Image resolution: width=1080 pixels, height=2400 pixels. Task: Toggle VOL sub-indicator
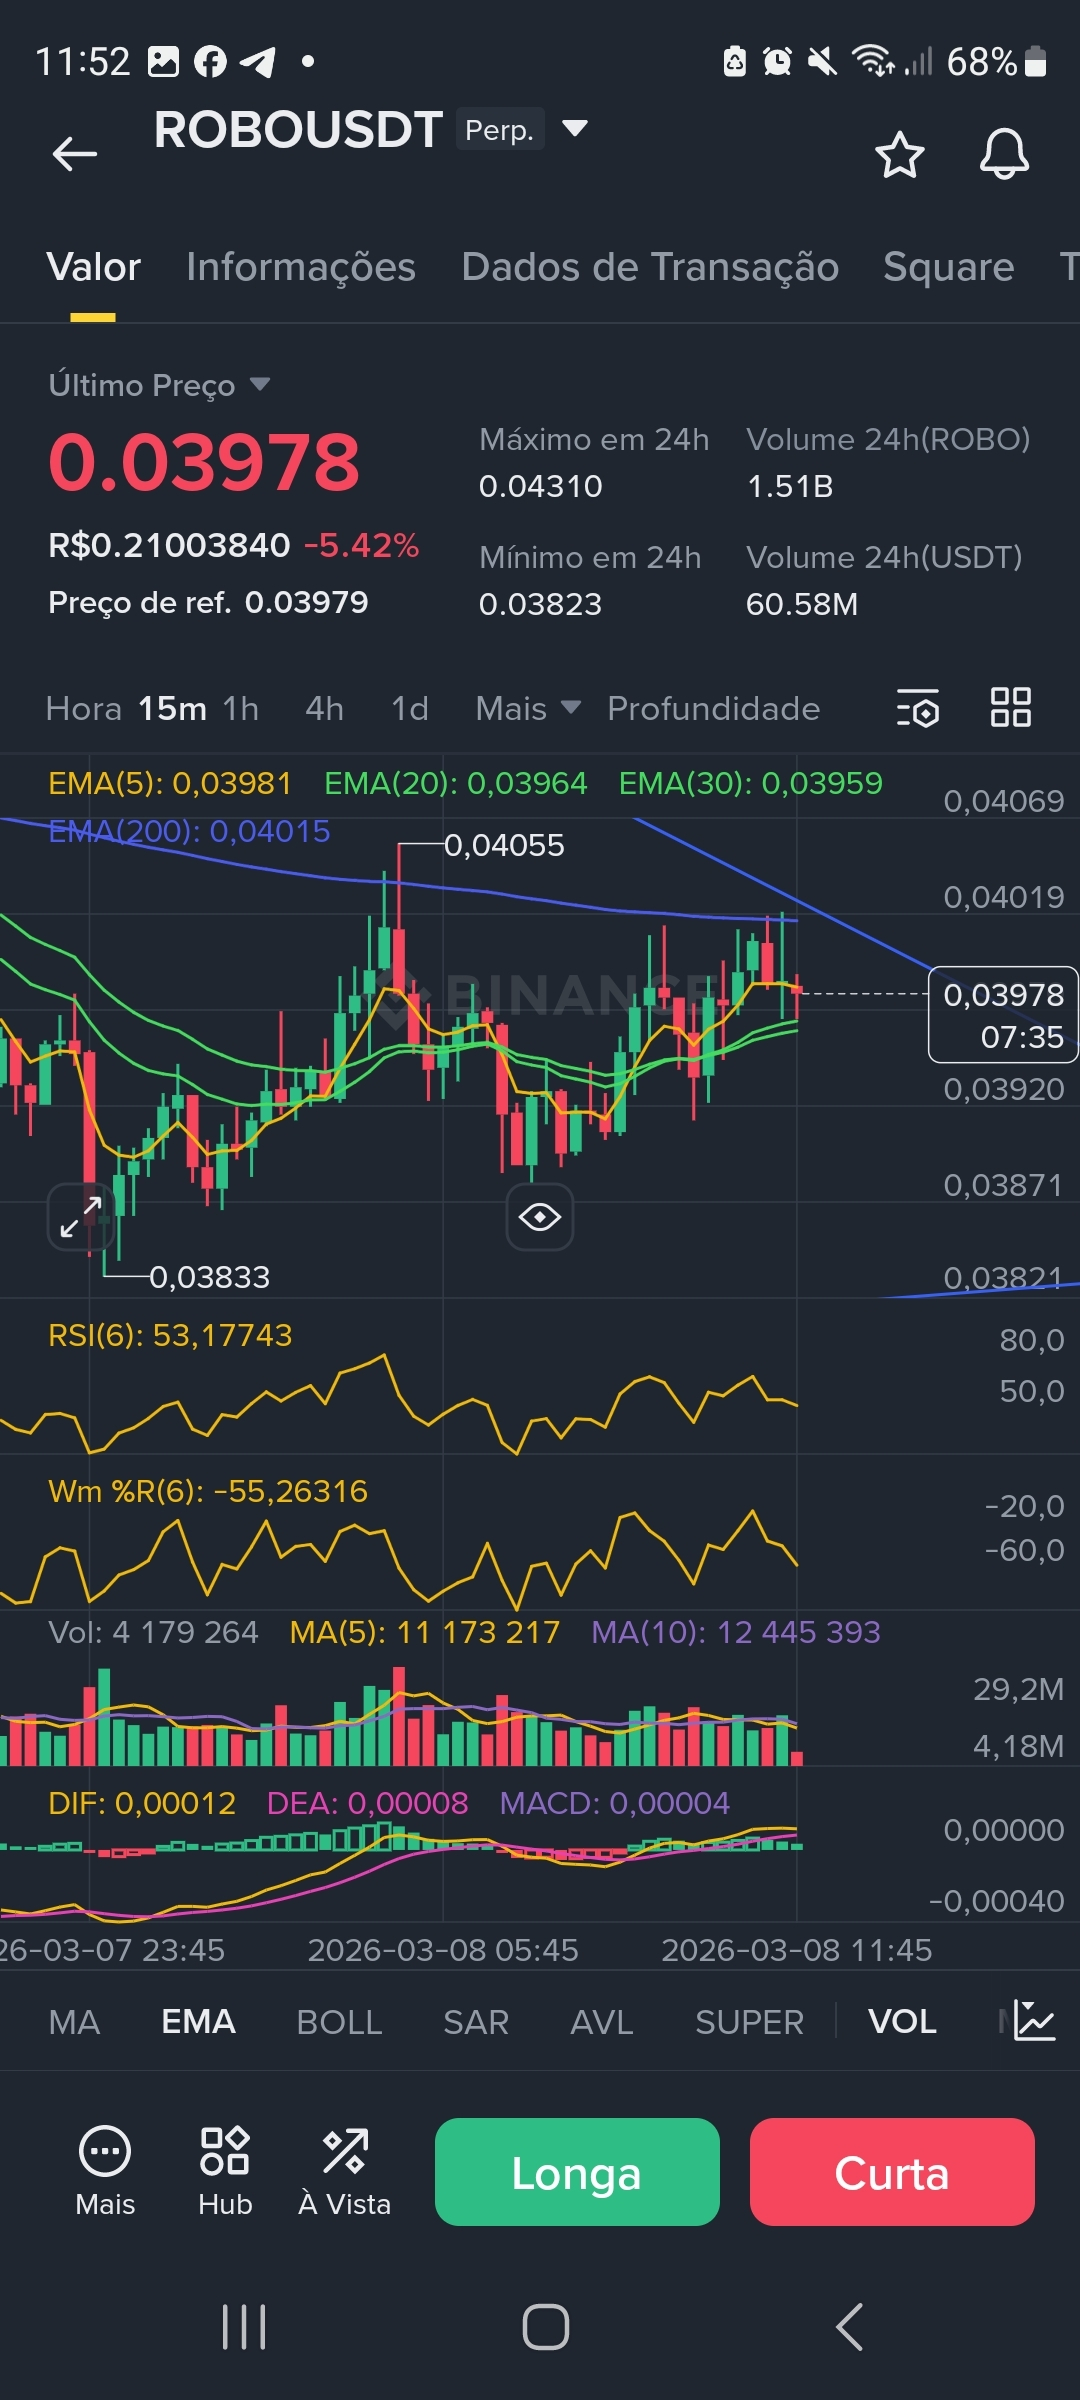tap(902, 2022)
